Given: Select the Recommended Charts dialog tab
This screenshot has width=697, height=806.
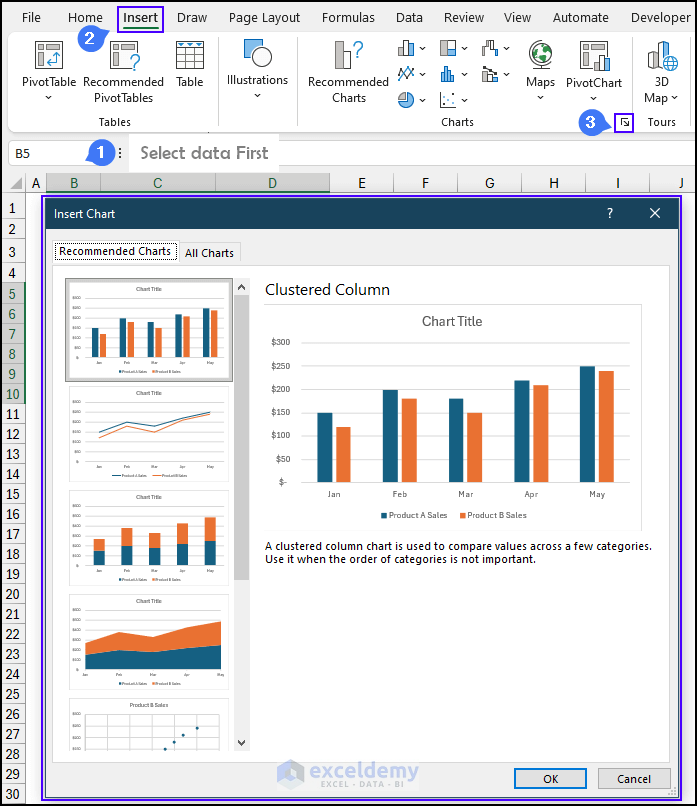Looking at the screenshot, I should pos(115,251).
